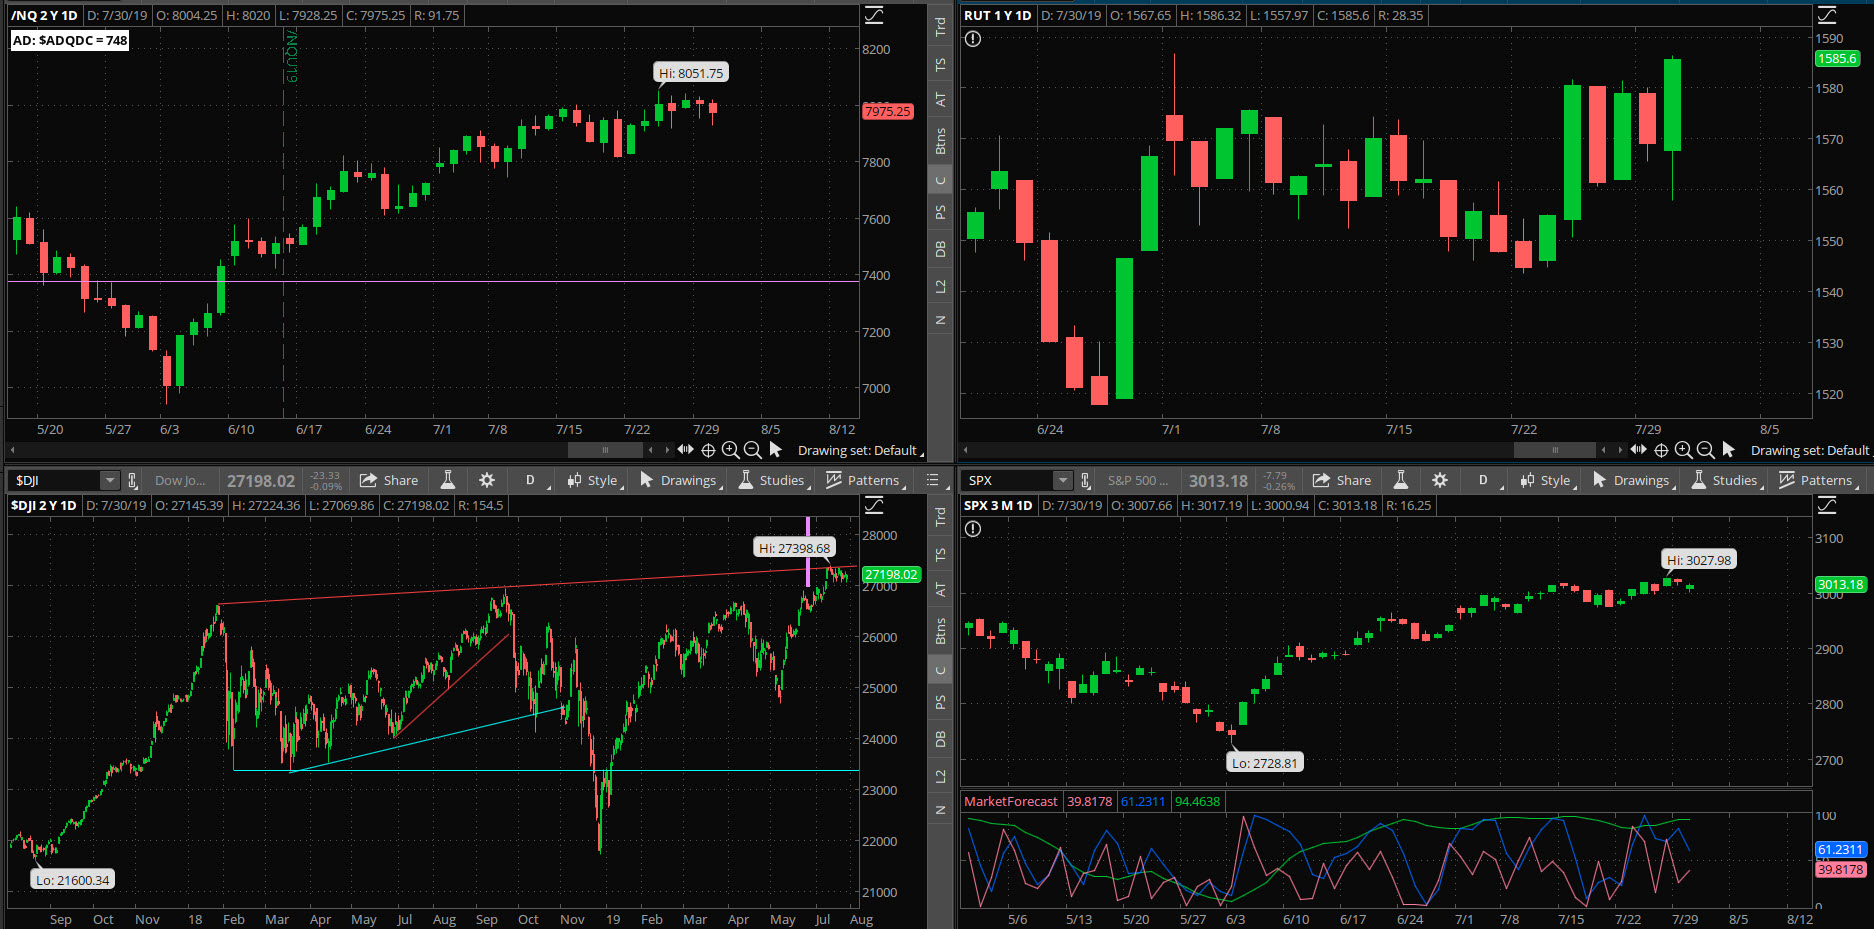This screenshot has width=1874, height=929.
Task: Open the flask icon in the $DJI toolbar
Action: pos(448,480)
